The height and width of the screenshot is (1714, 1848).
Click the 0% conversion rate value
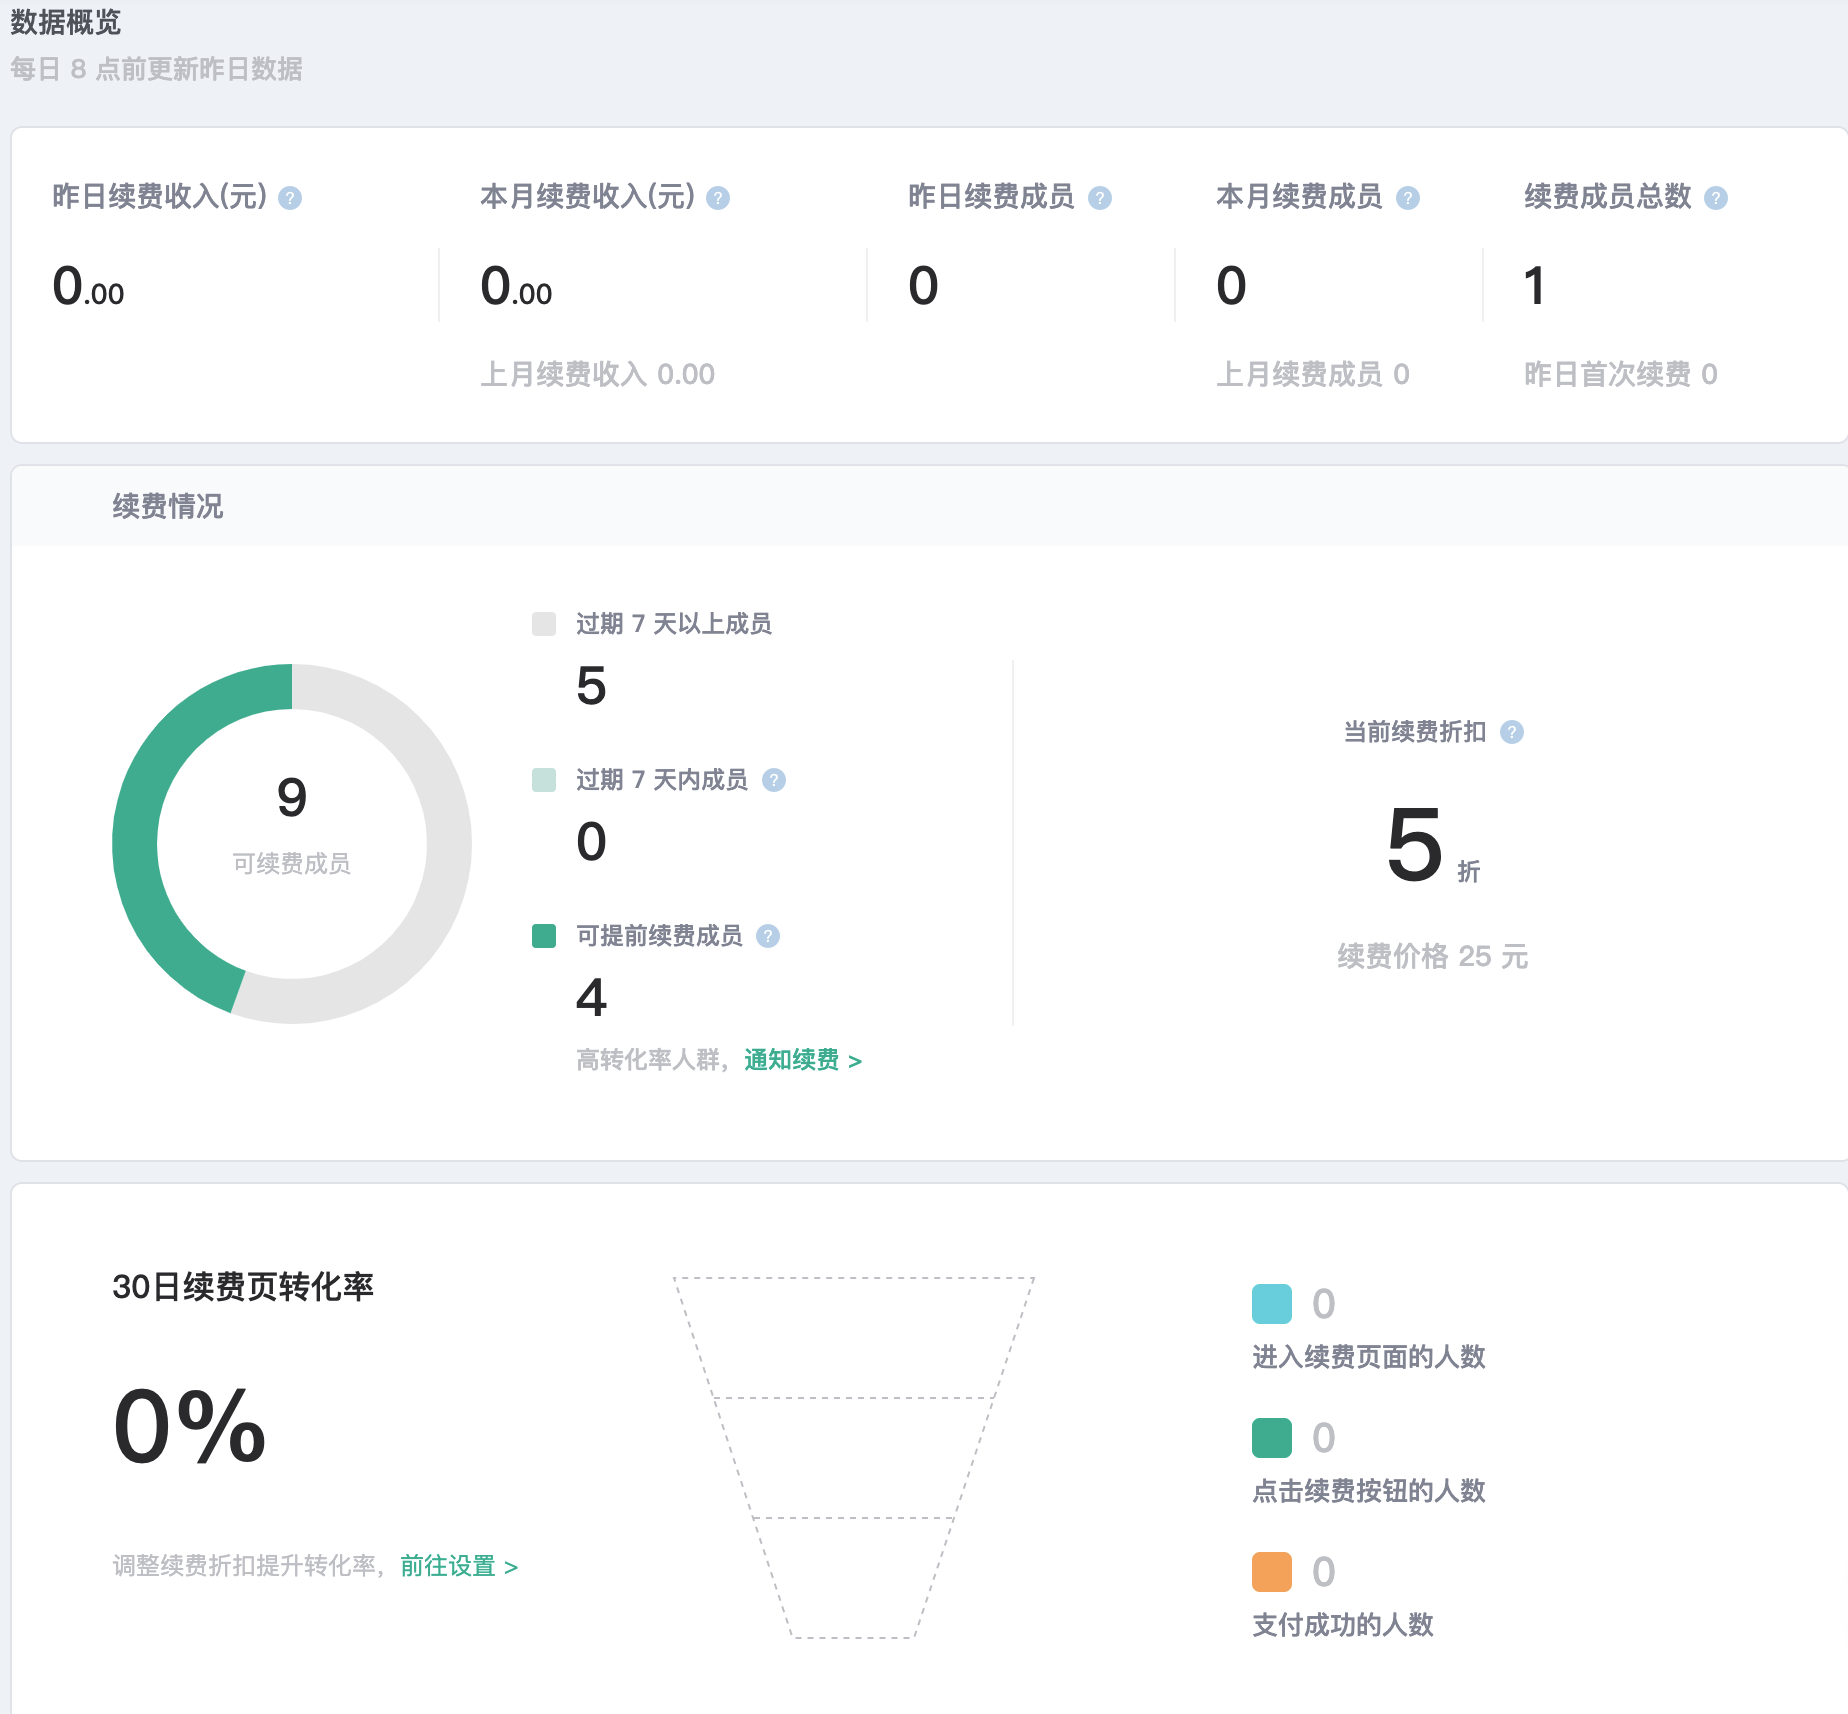click(x=190, y=1426)
